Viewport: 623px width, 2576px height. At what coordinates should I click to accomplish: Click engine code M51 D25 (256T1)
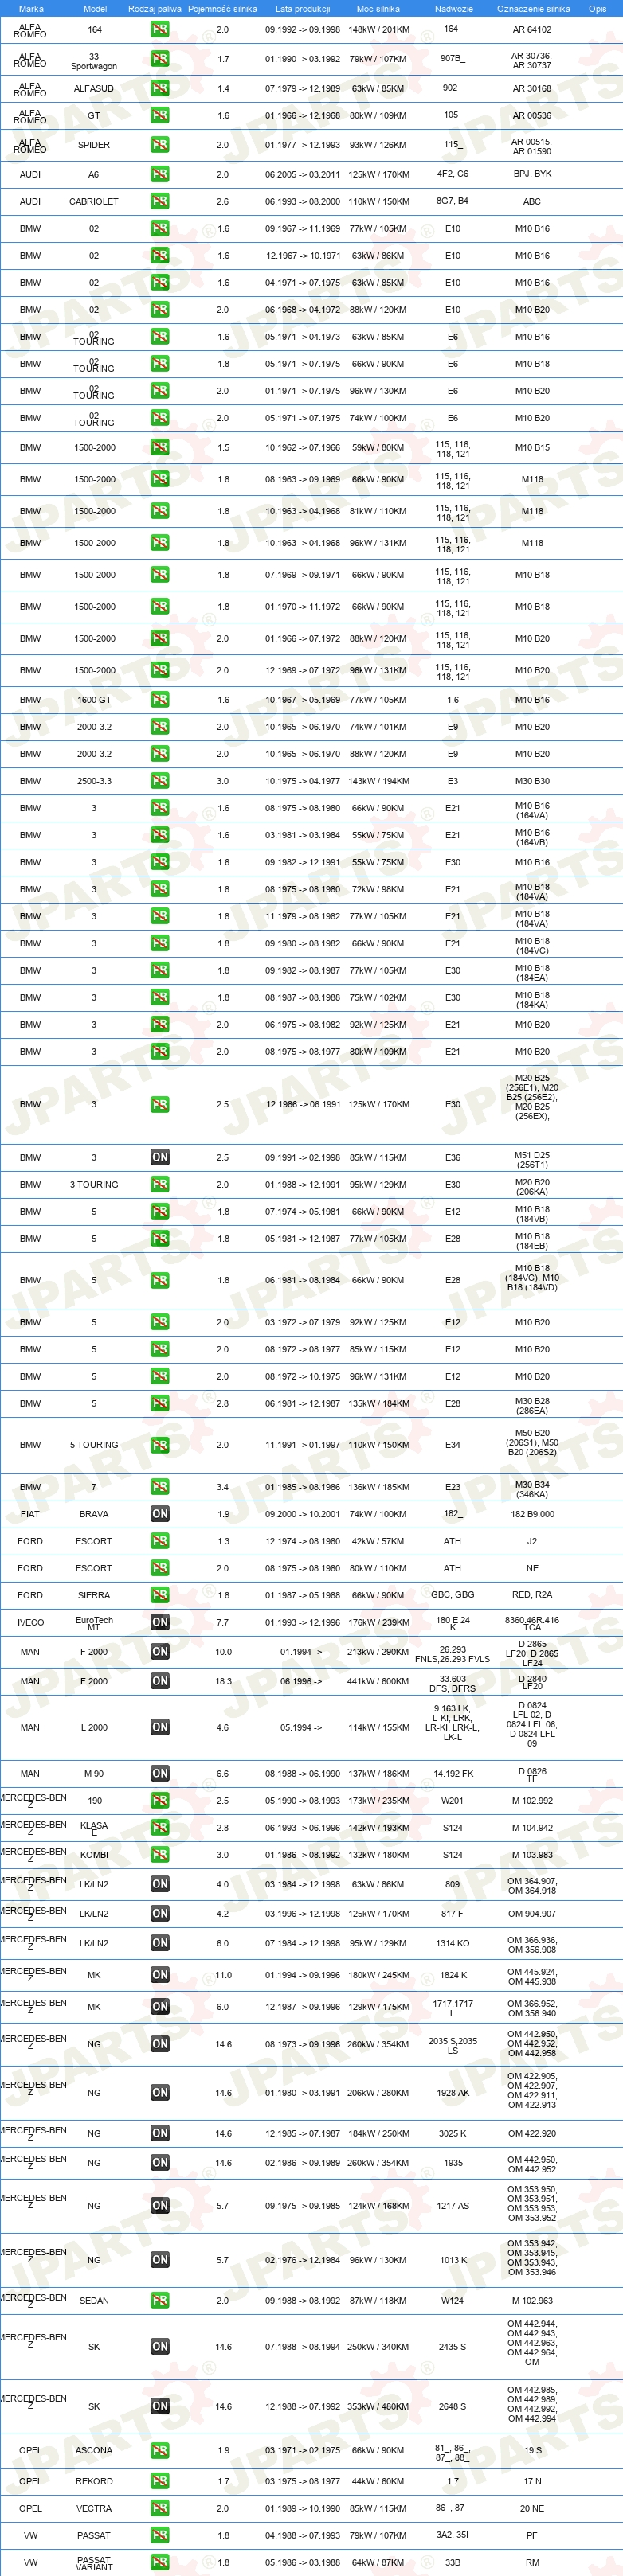pos(532,1159)
